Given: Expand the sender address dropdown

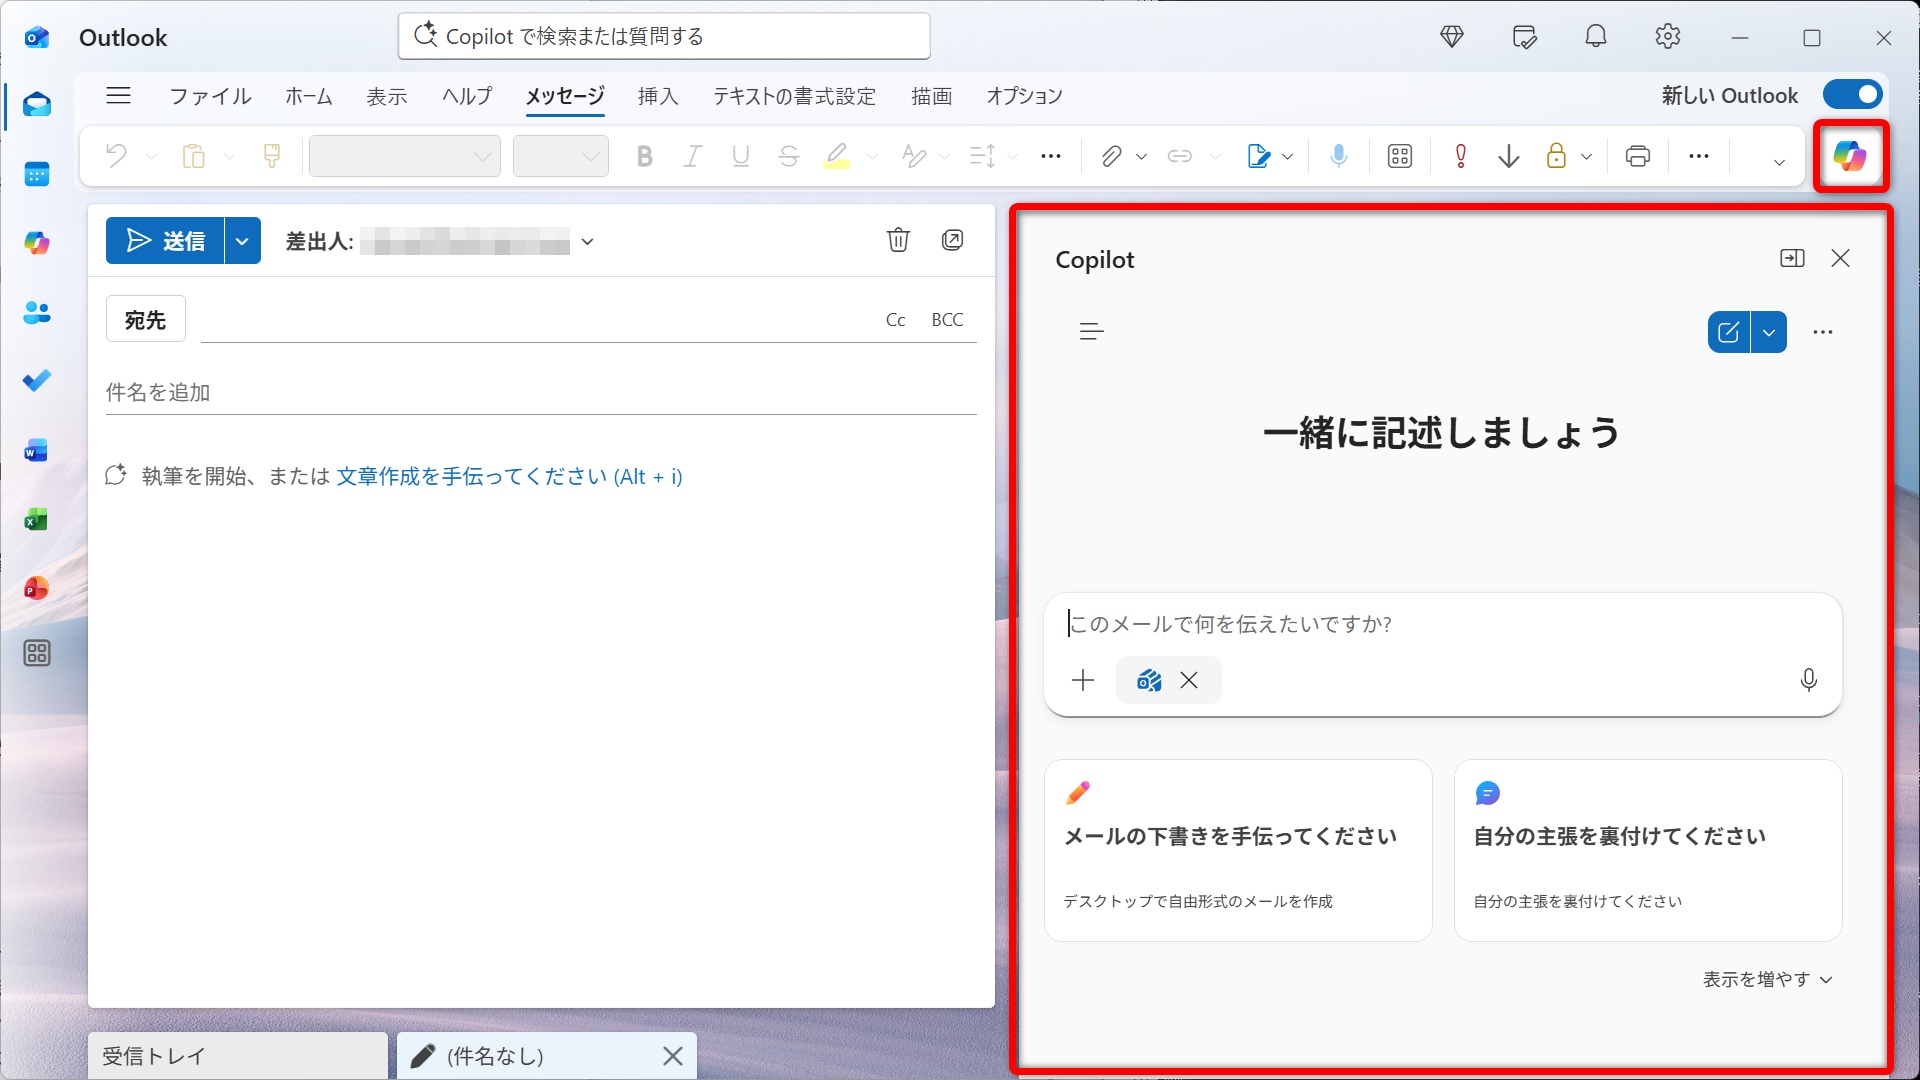Looking at the screenshot, I should click(588, 241).
